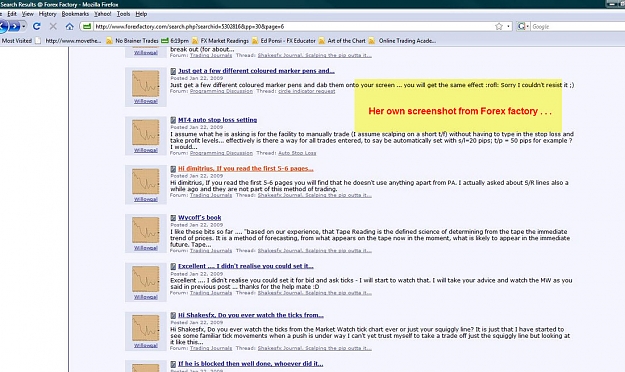Viewport: 625px width, 372px height.
Task: Open the Help menu
Action: [x=141, y=14]
